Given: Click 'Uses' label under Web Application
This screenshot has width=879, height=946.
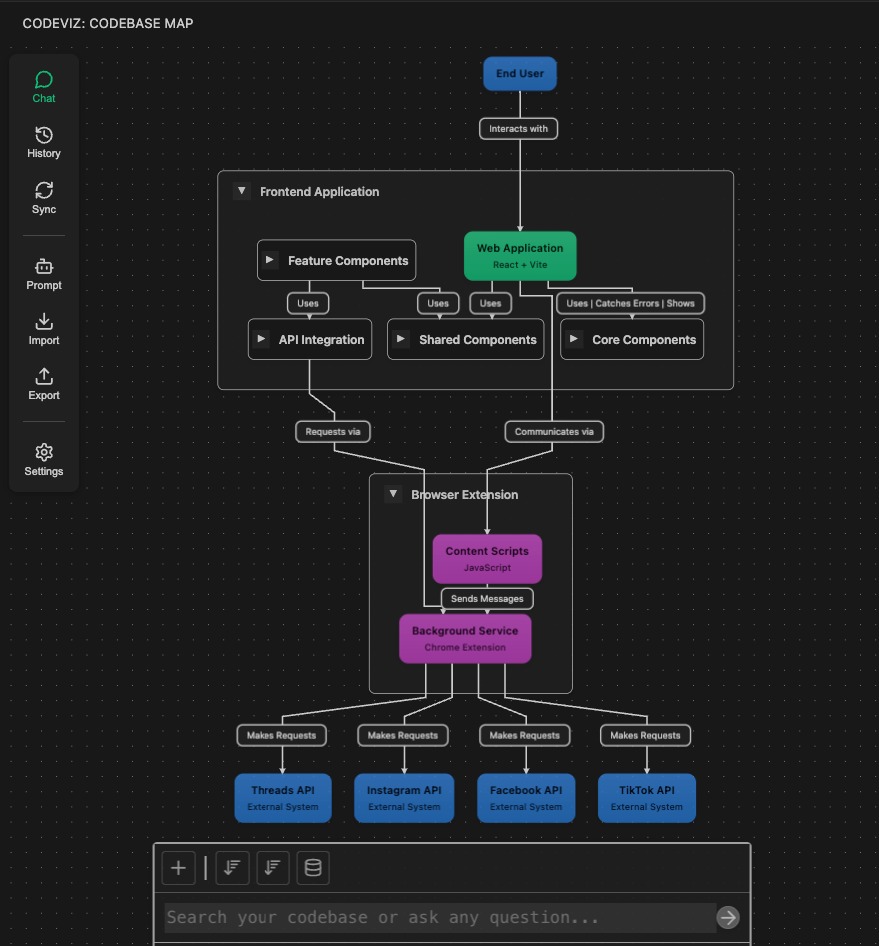Looking at the screenshot, I should click(490, 303).
